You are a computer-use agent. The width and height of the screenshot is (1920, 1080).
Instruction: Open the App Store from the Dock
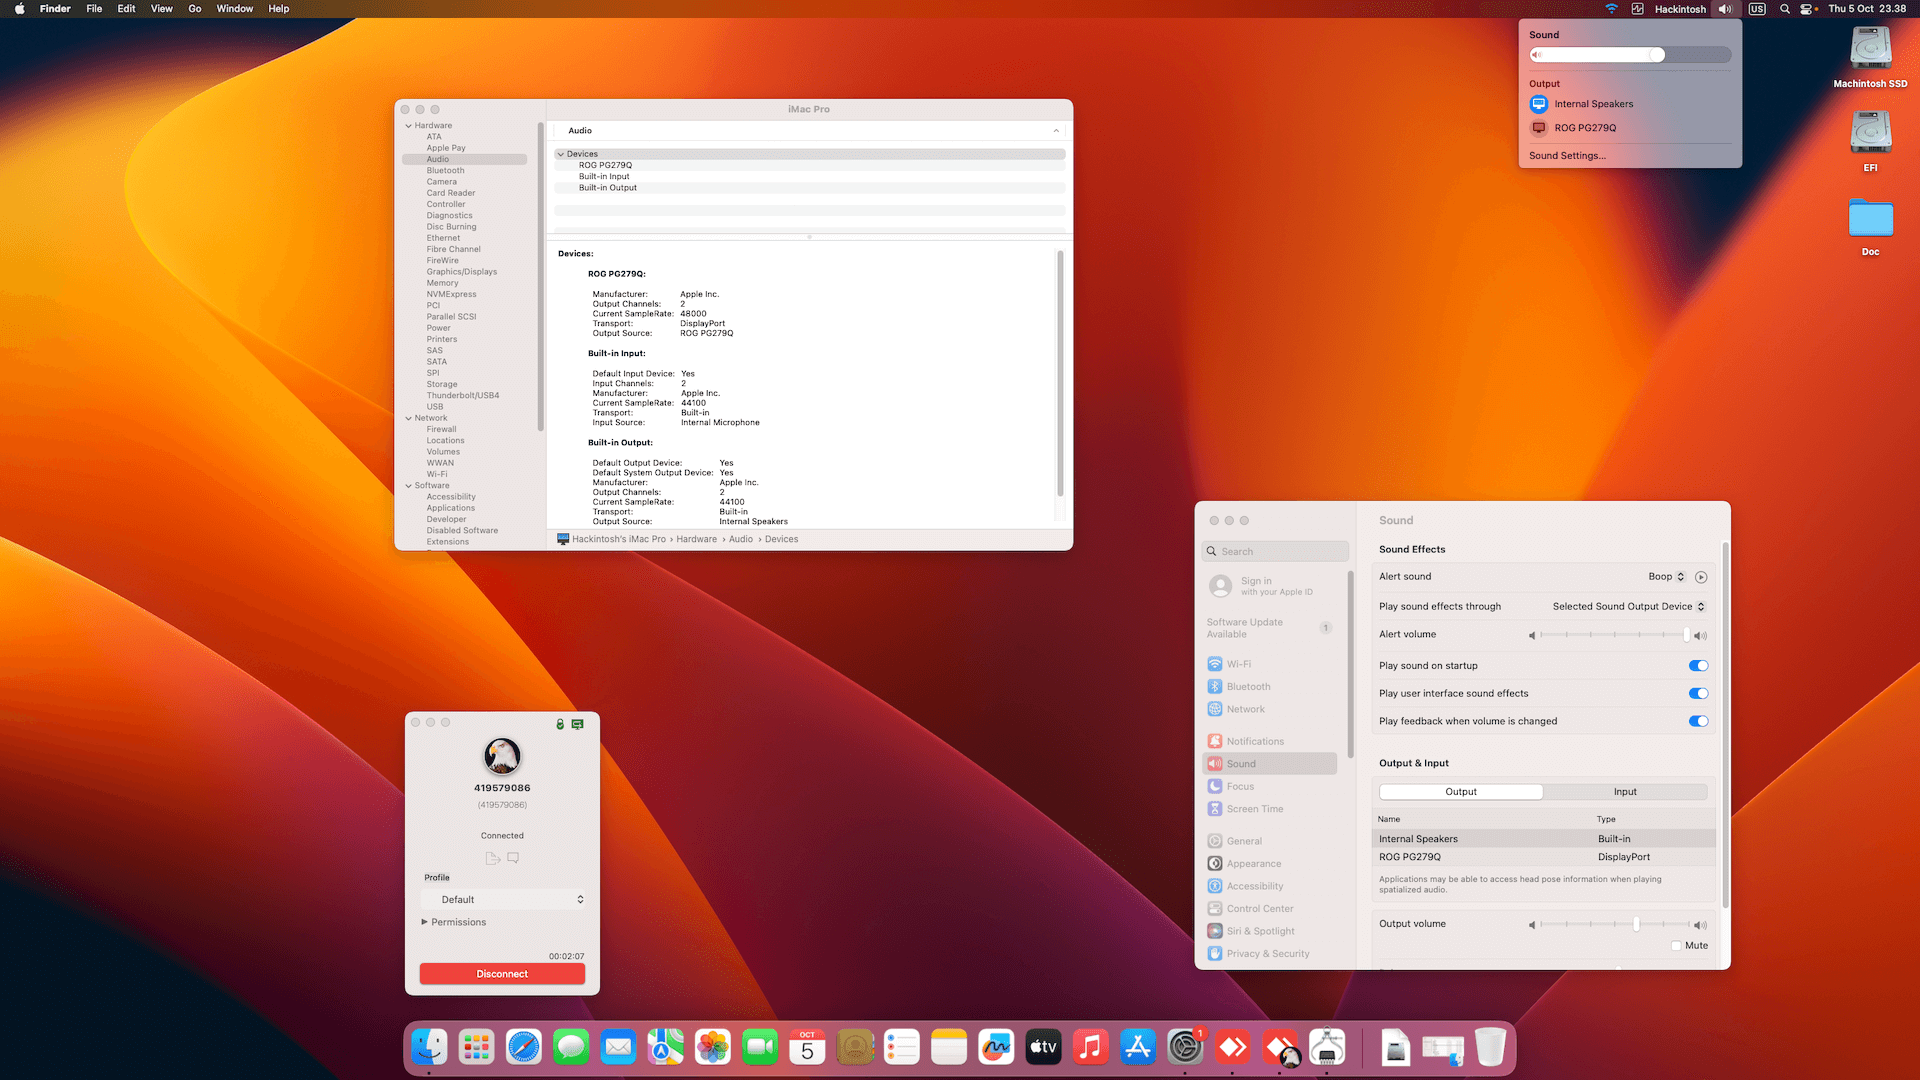coord(1138,1047)
